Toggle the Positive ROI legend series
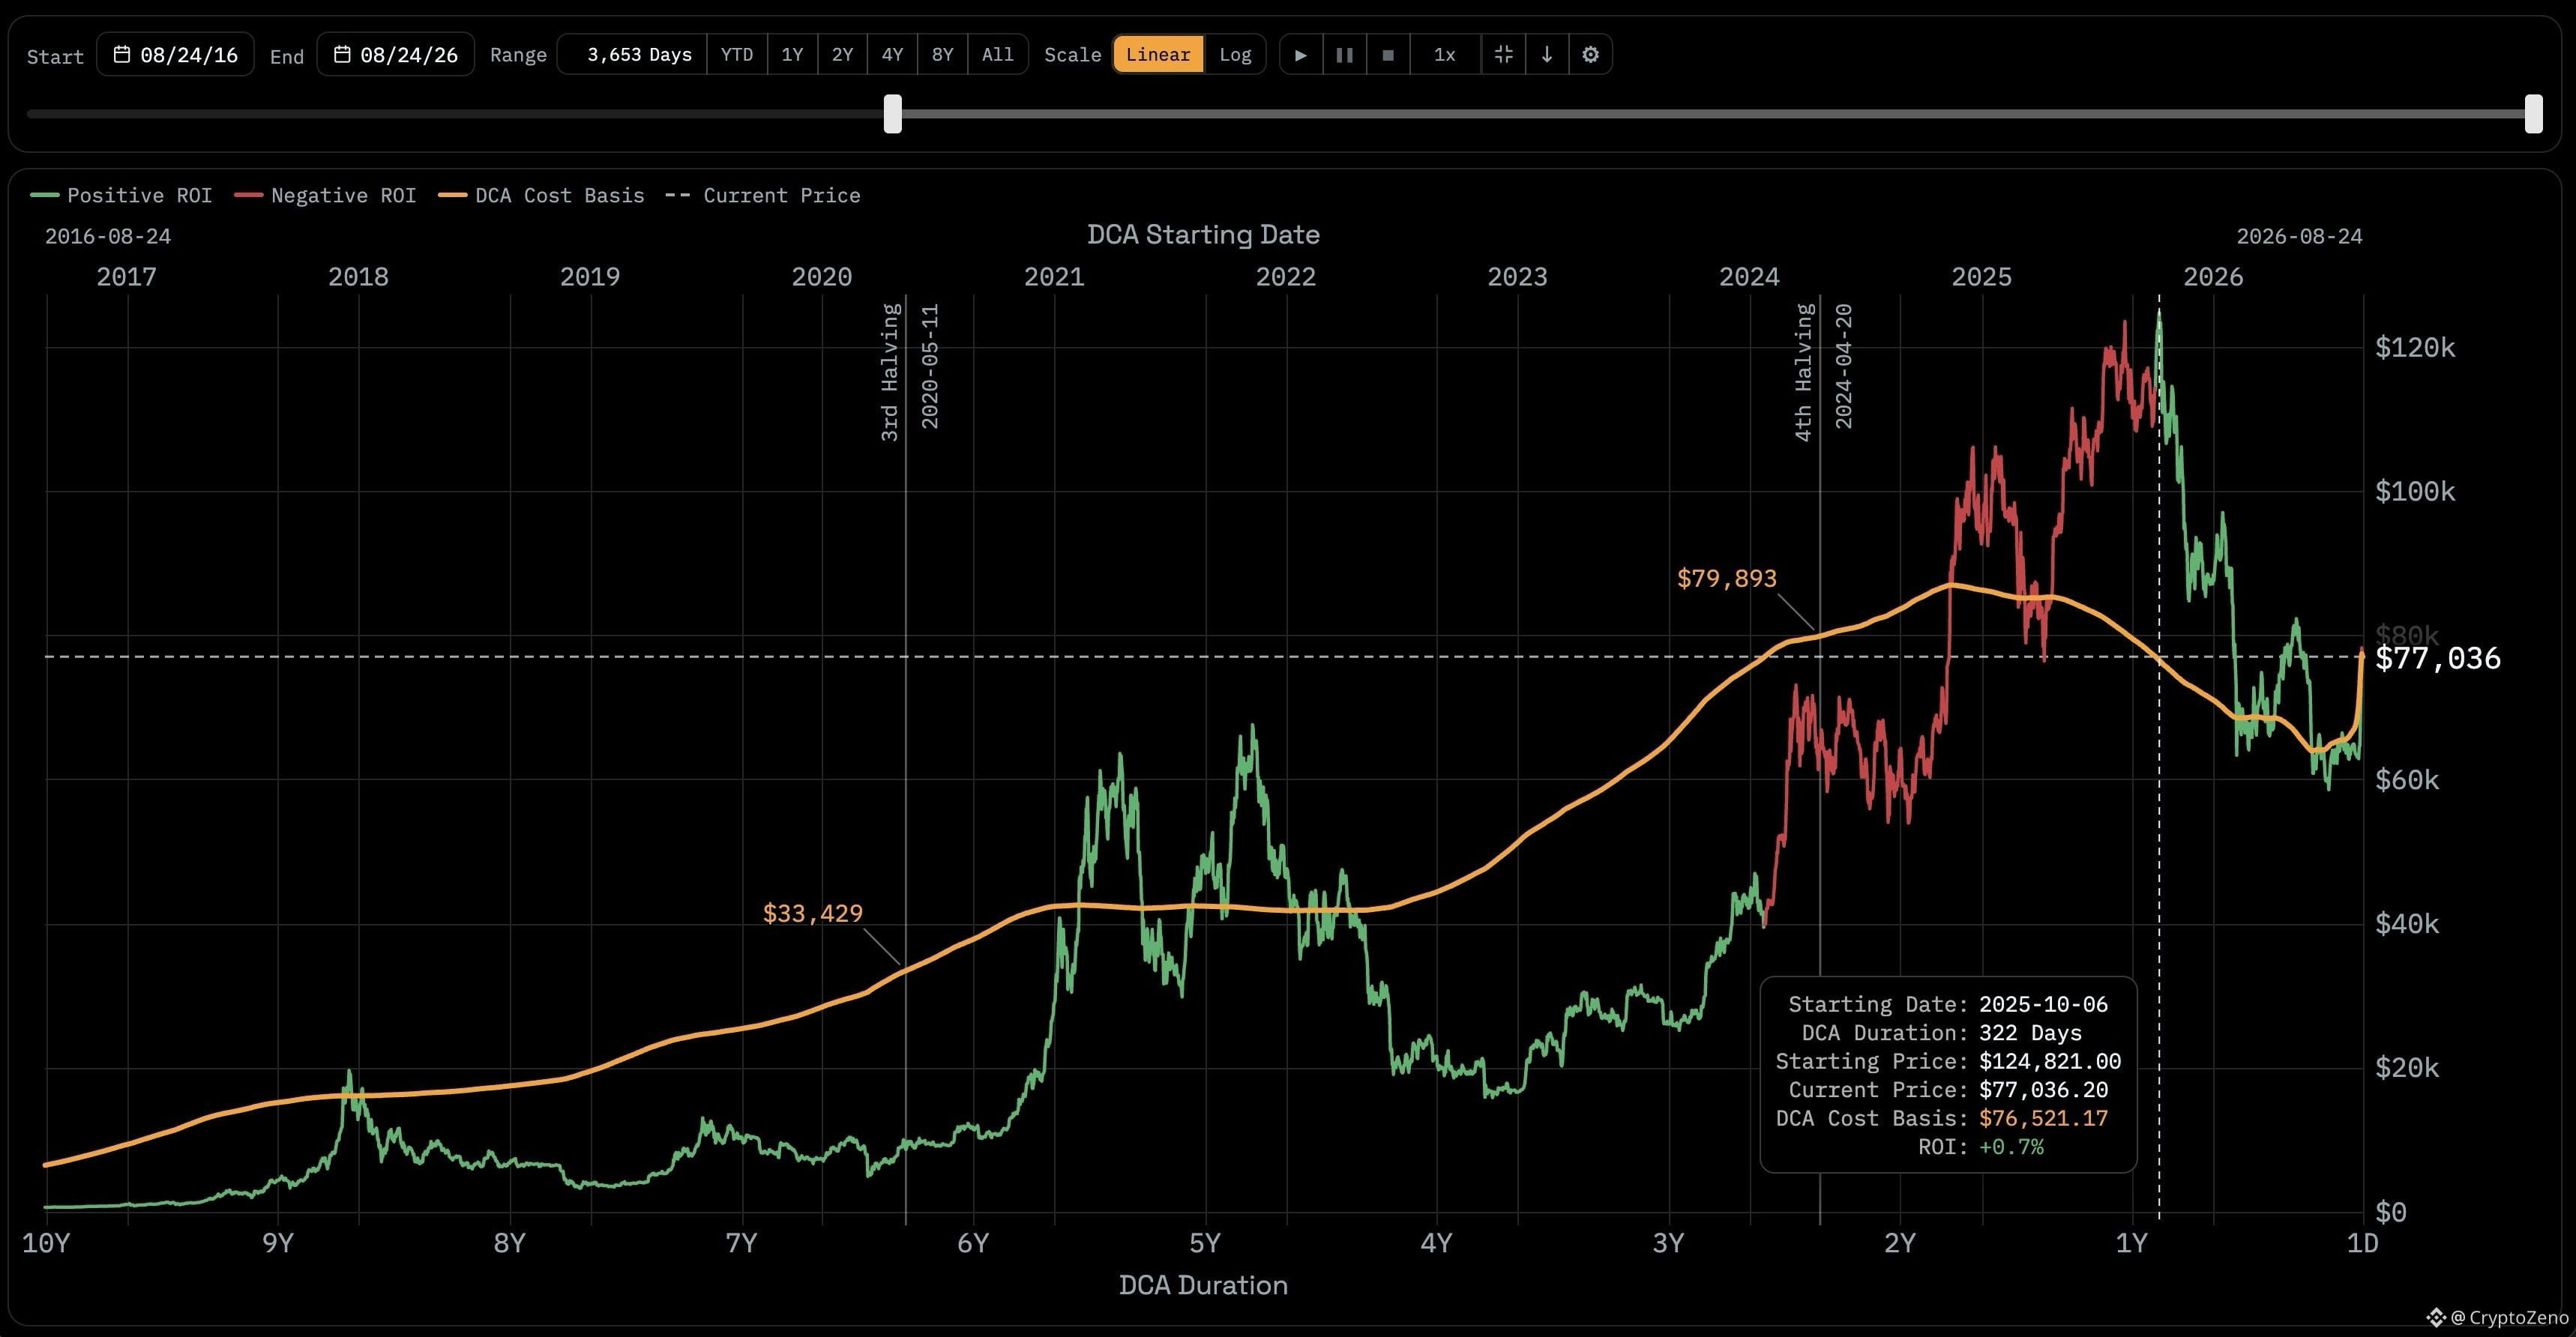Image resolution: width=2576 pixels, height=1337 pixels. pos(121,195)
